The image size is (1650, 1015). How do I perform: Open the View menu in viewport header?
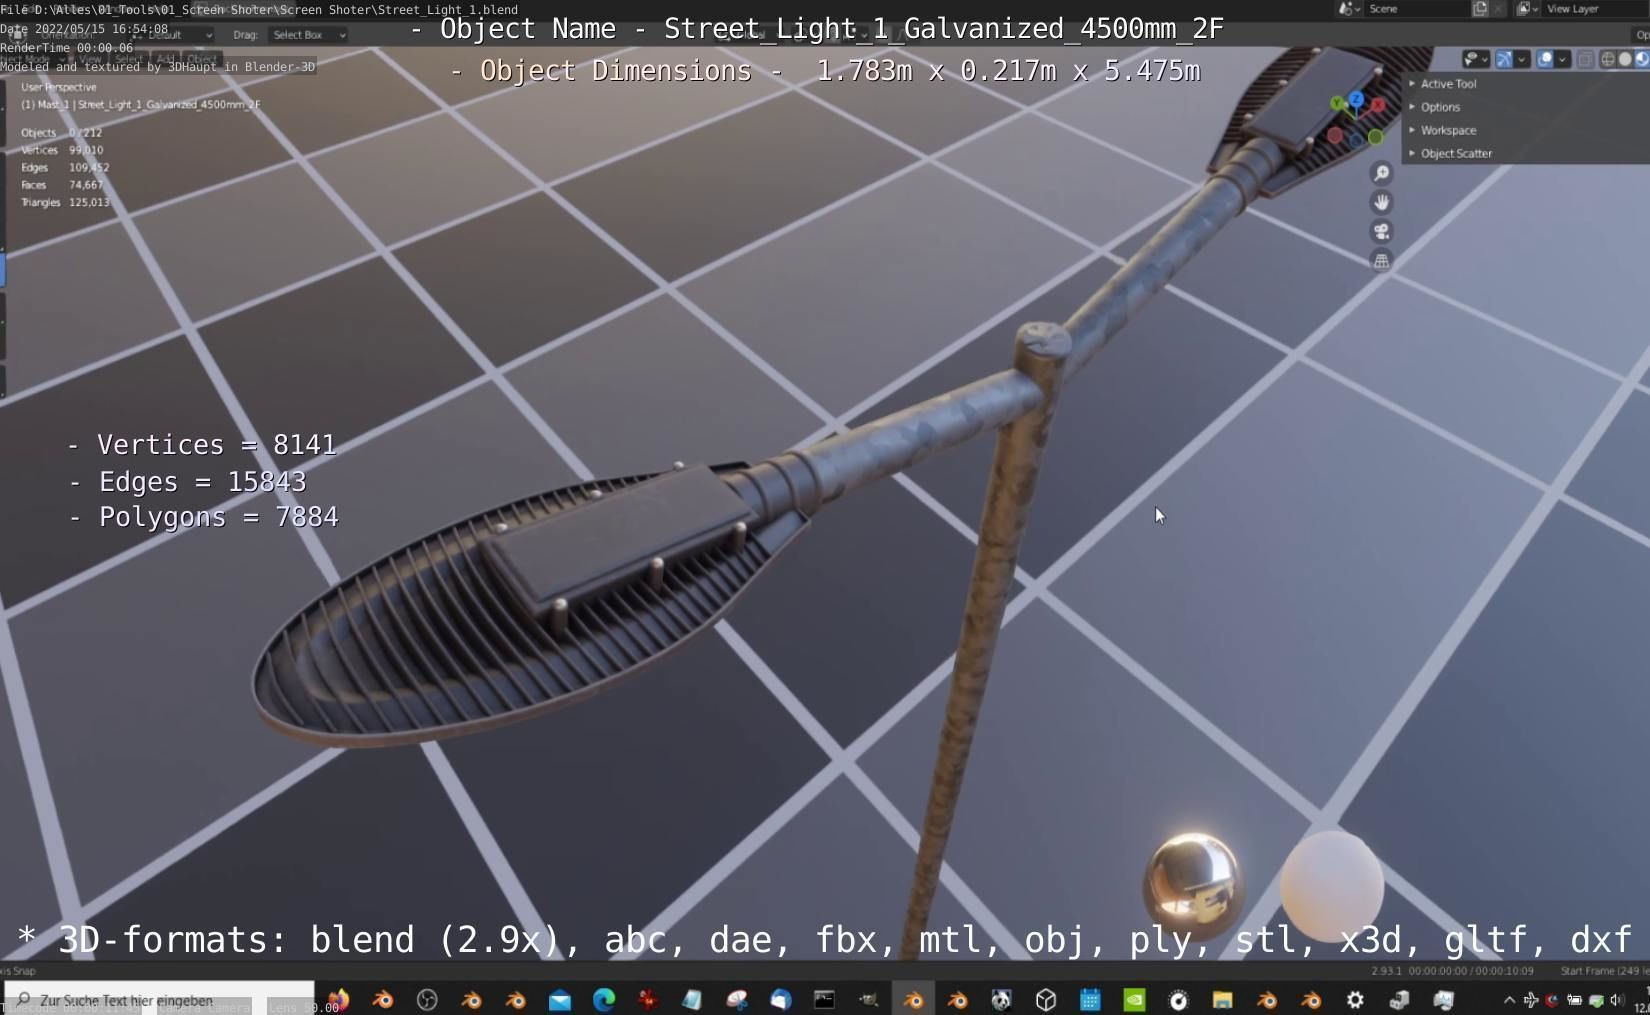click(90, 59)
